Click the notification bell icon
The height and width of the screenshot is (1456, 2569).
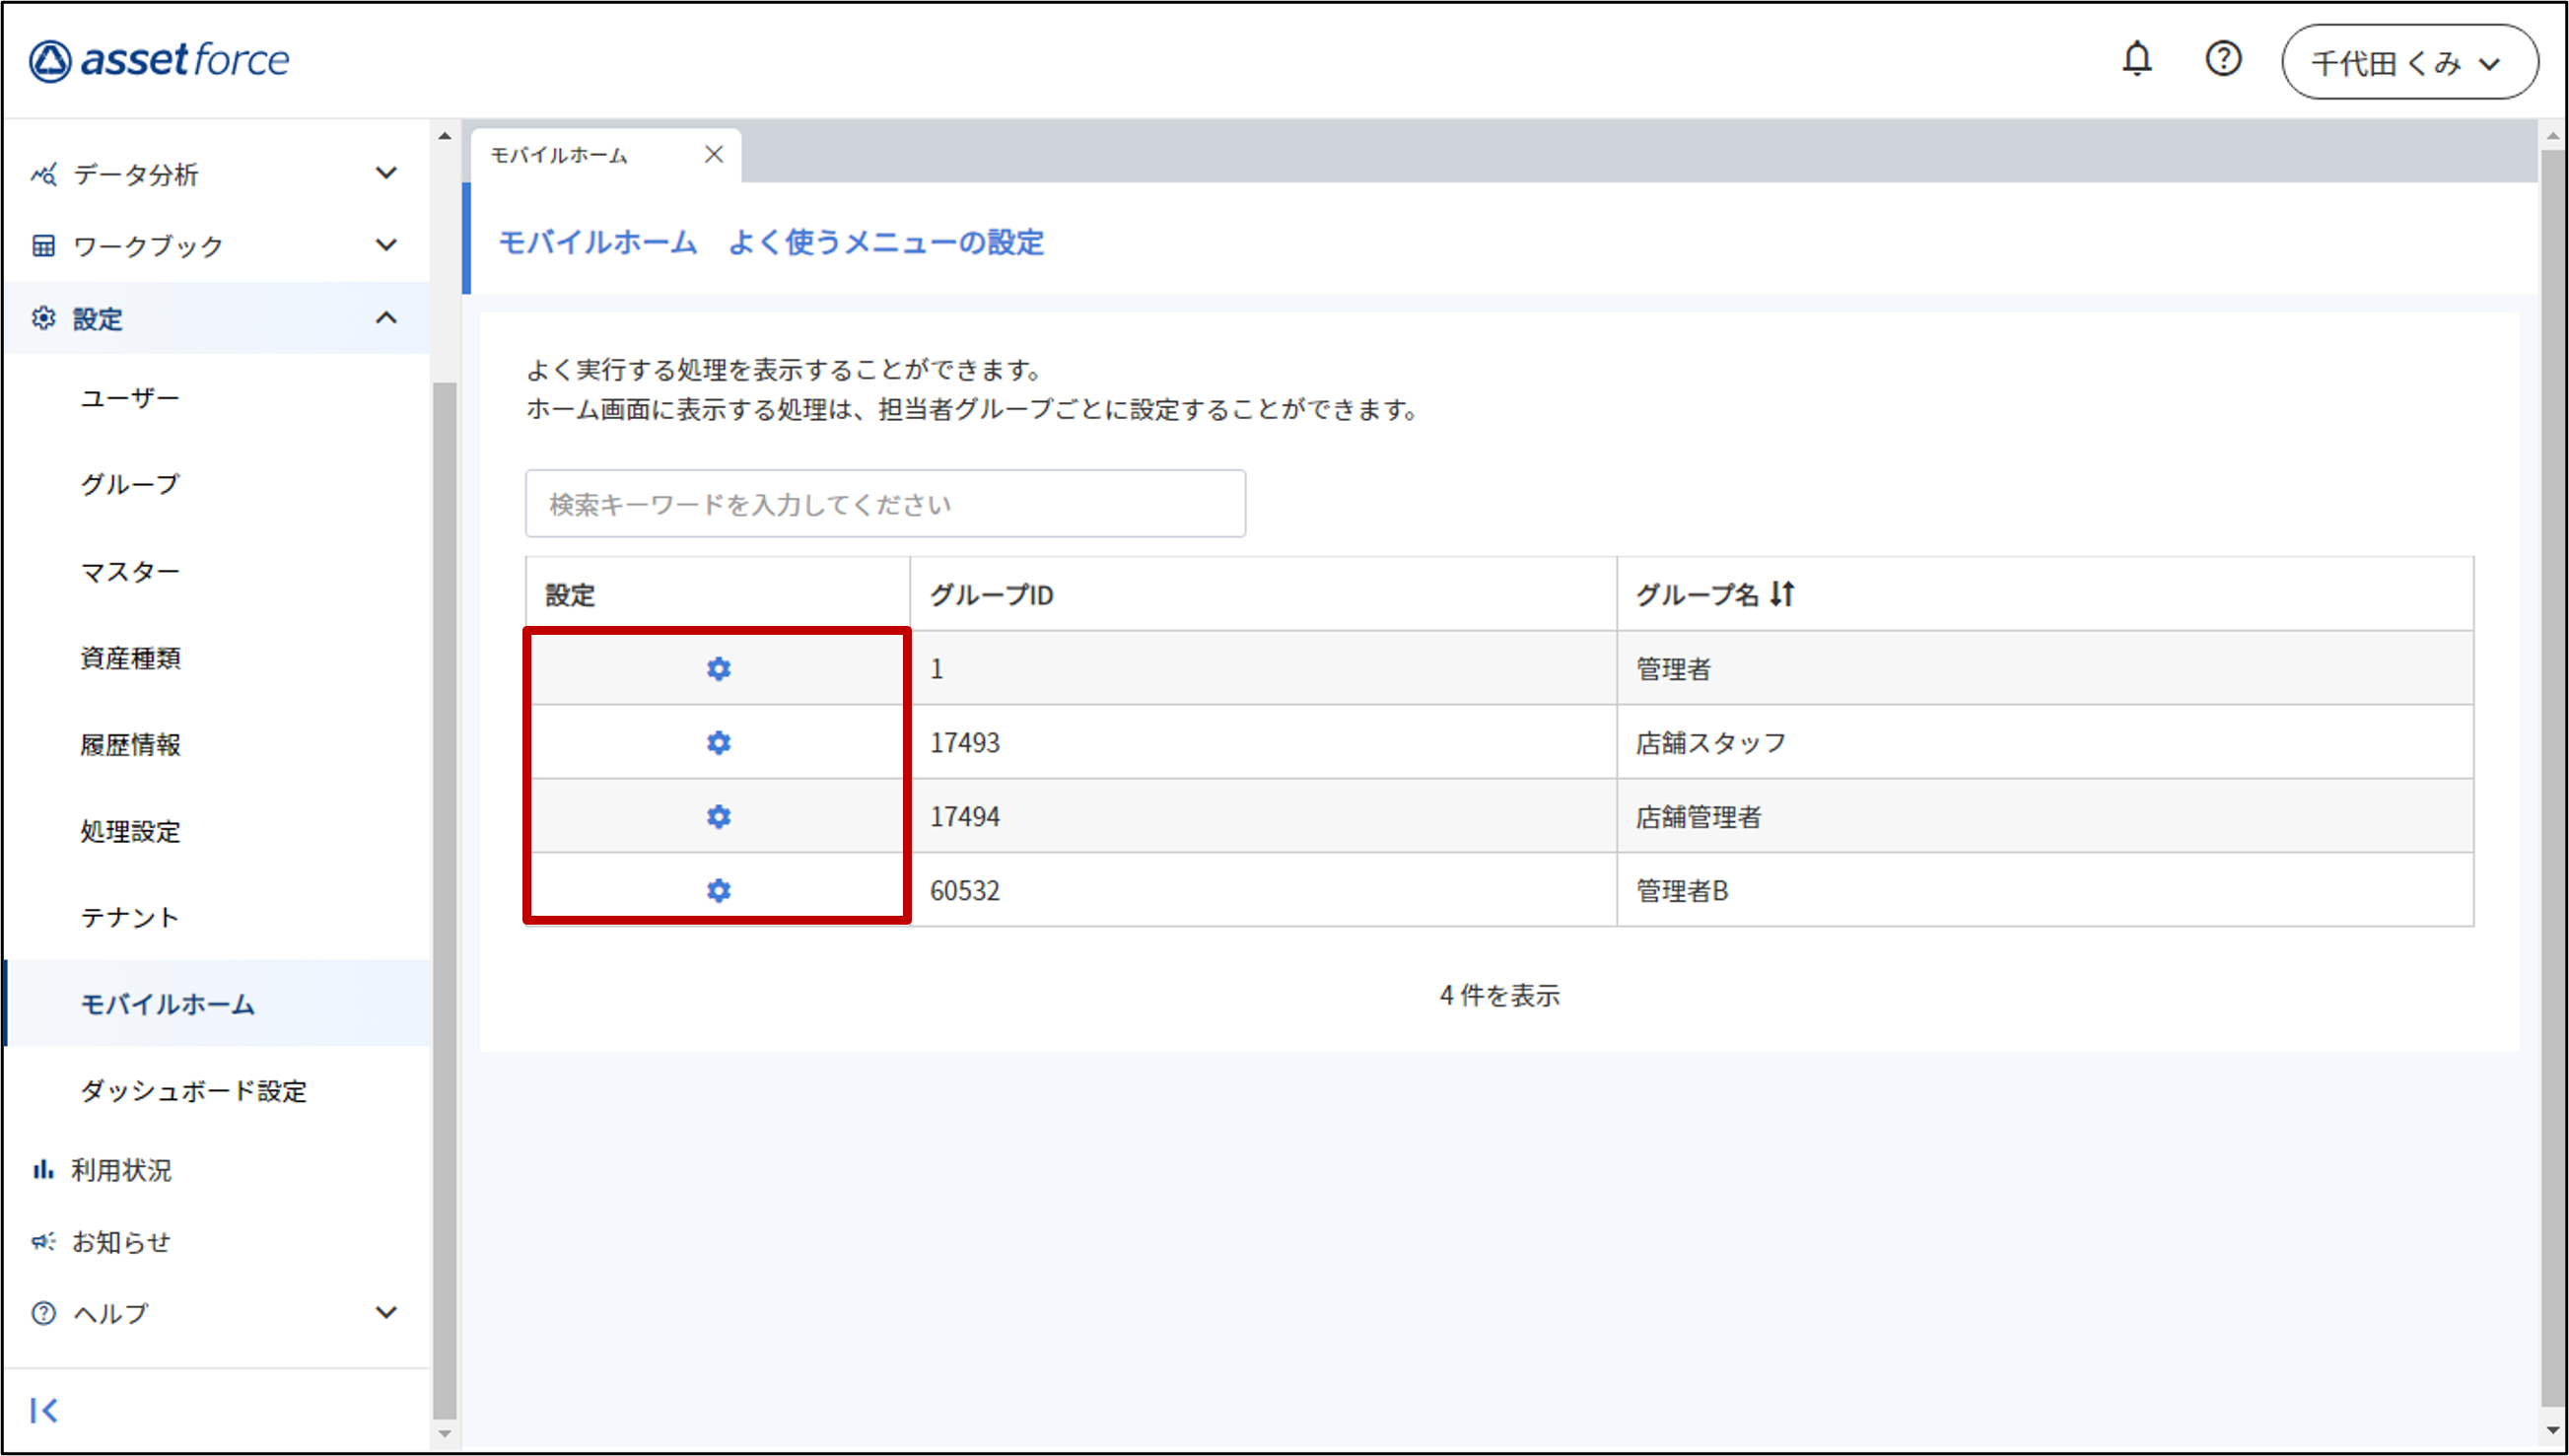point(2136,60)
